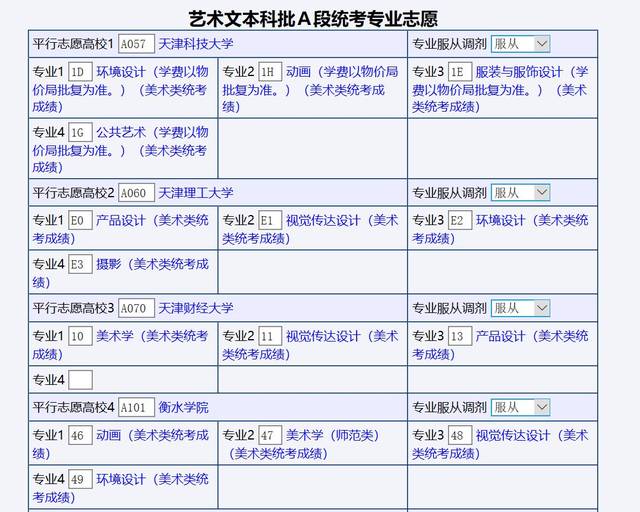The height and width of the screenshot is (512, 640).
Task: Click 天津科技大学 major text 环境设计
Action: pos(121,72)
